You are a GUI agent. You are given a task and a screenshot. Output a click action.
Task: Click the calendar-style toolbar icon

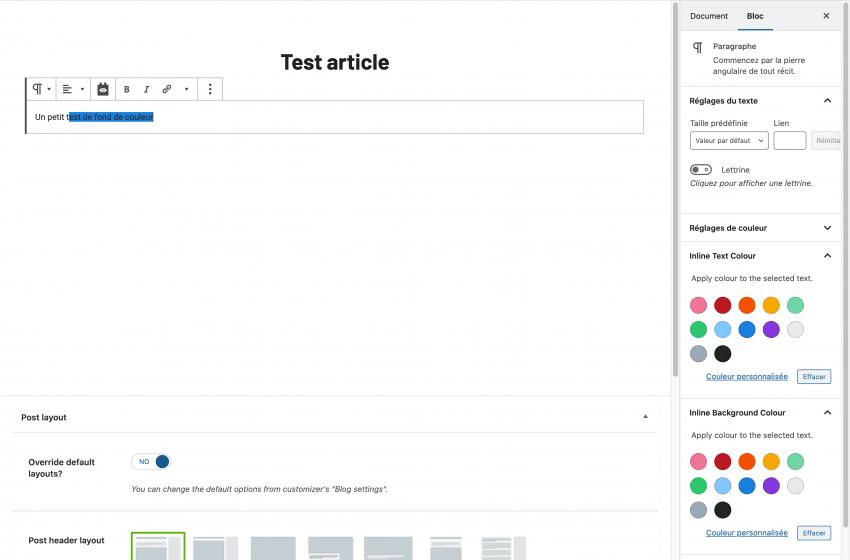point(103,89)
